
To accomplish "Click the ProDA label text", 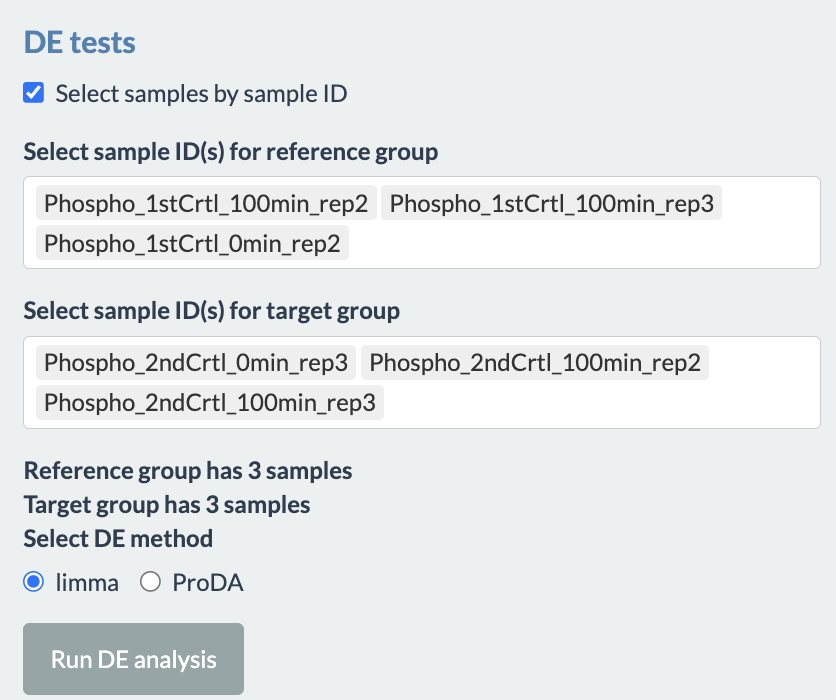I will pyautogui.click(x=208, y=582).
